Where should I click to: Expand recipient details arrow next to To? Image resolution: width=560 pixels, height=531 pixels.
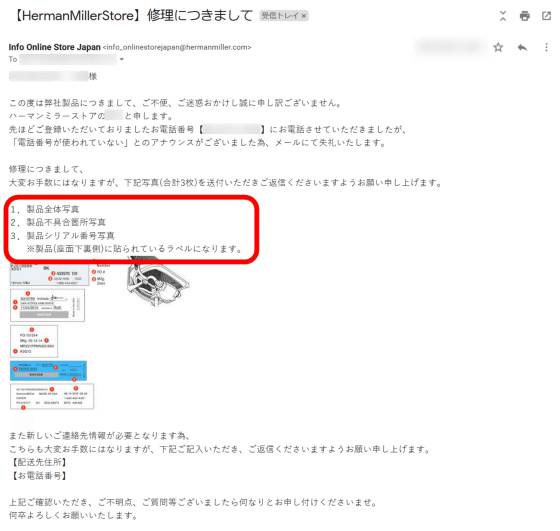tap(121, 59)
